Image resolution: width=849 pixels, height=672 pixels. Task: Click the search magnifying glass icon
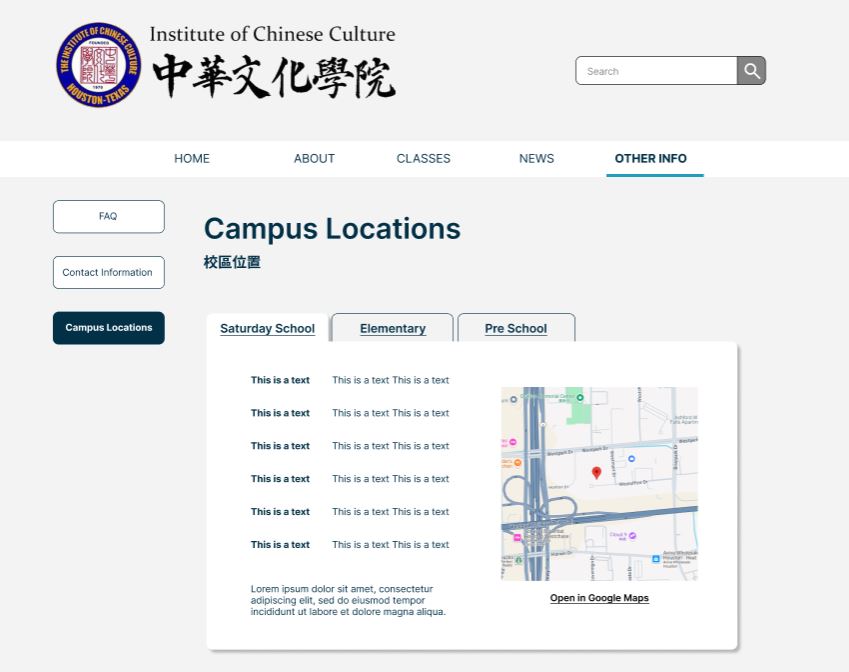point(750,70)
